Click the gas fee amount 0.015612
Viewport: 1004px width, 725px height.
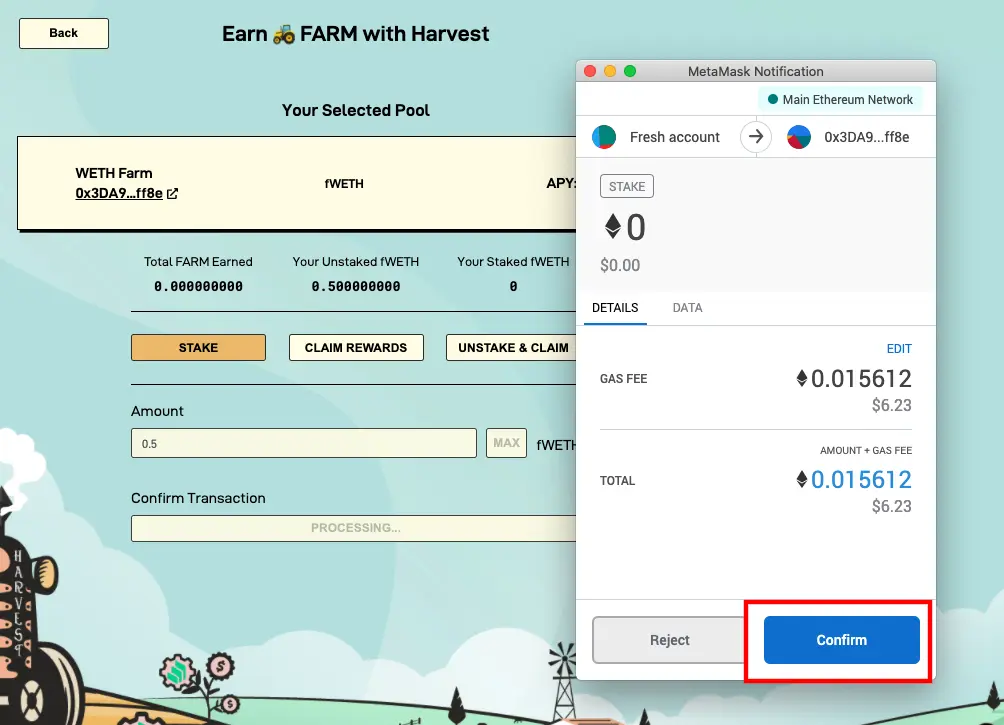point(861,379)
